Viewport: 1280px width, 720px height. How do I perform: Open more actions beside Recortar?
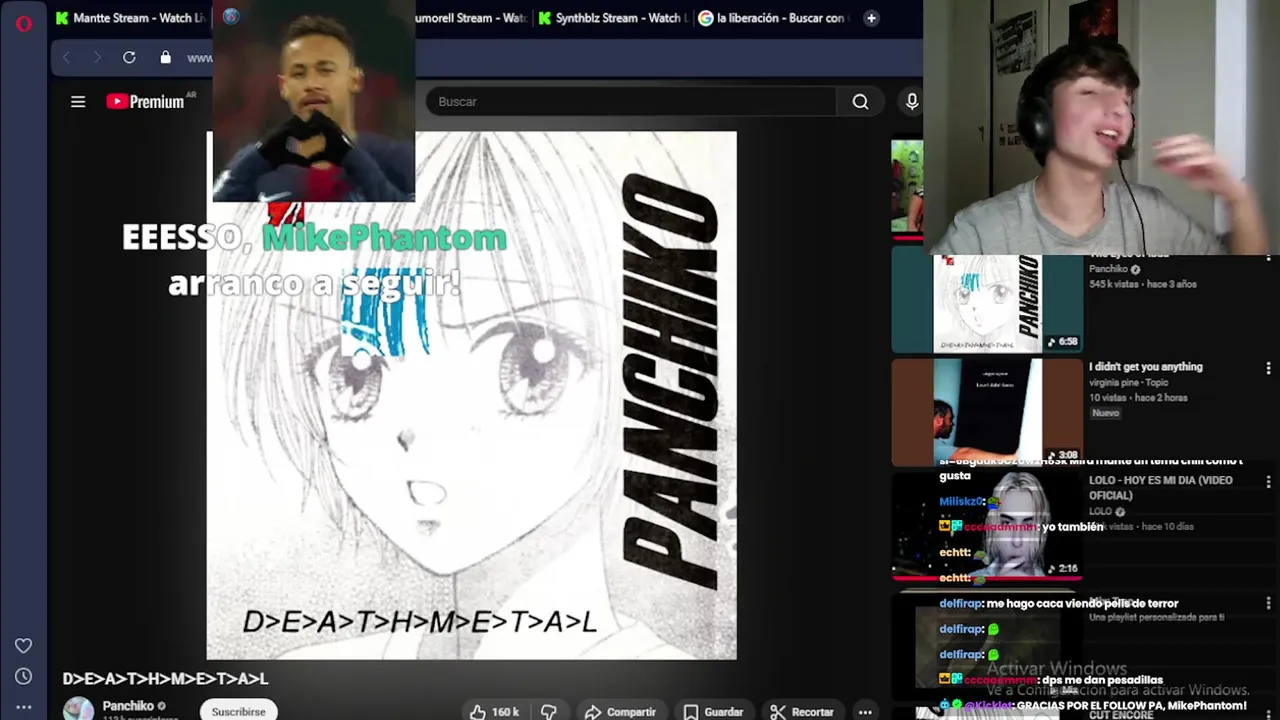865,711
